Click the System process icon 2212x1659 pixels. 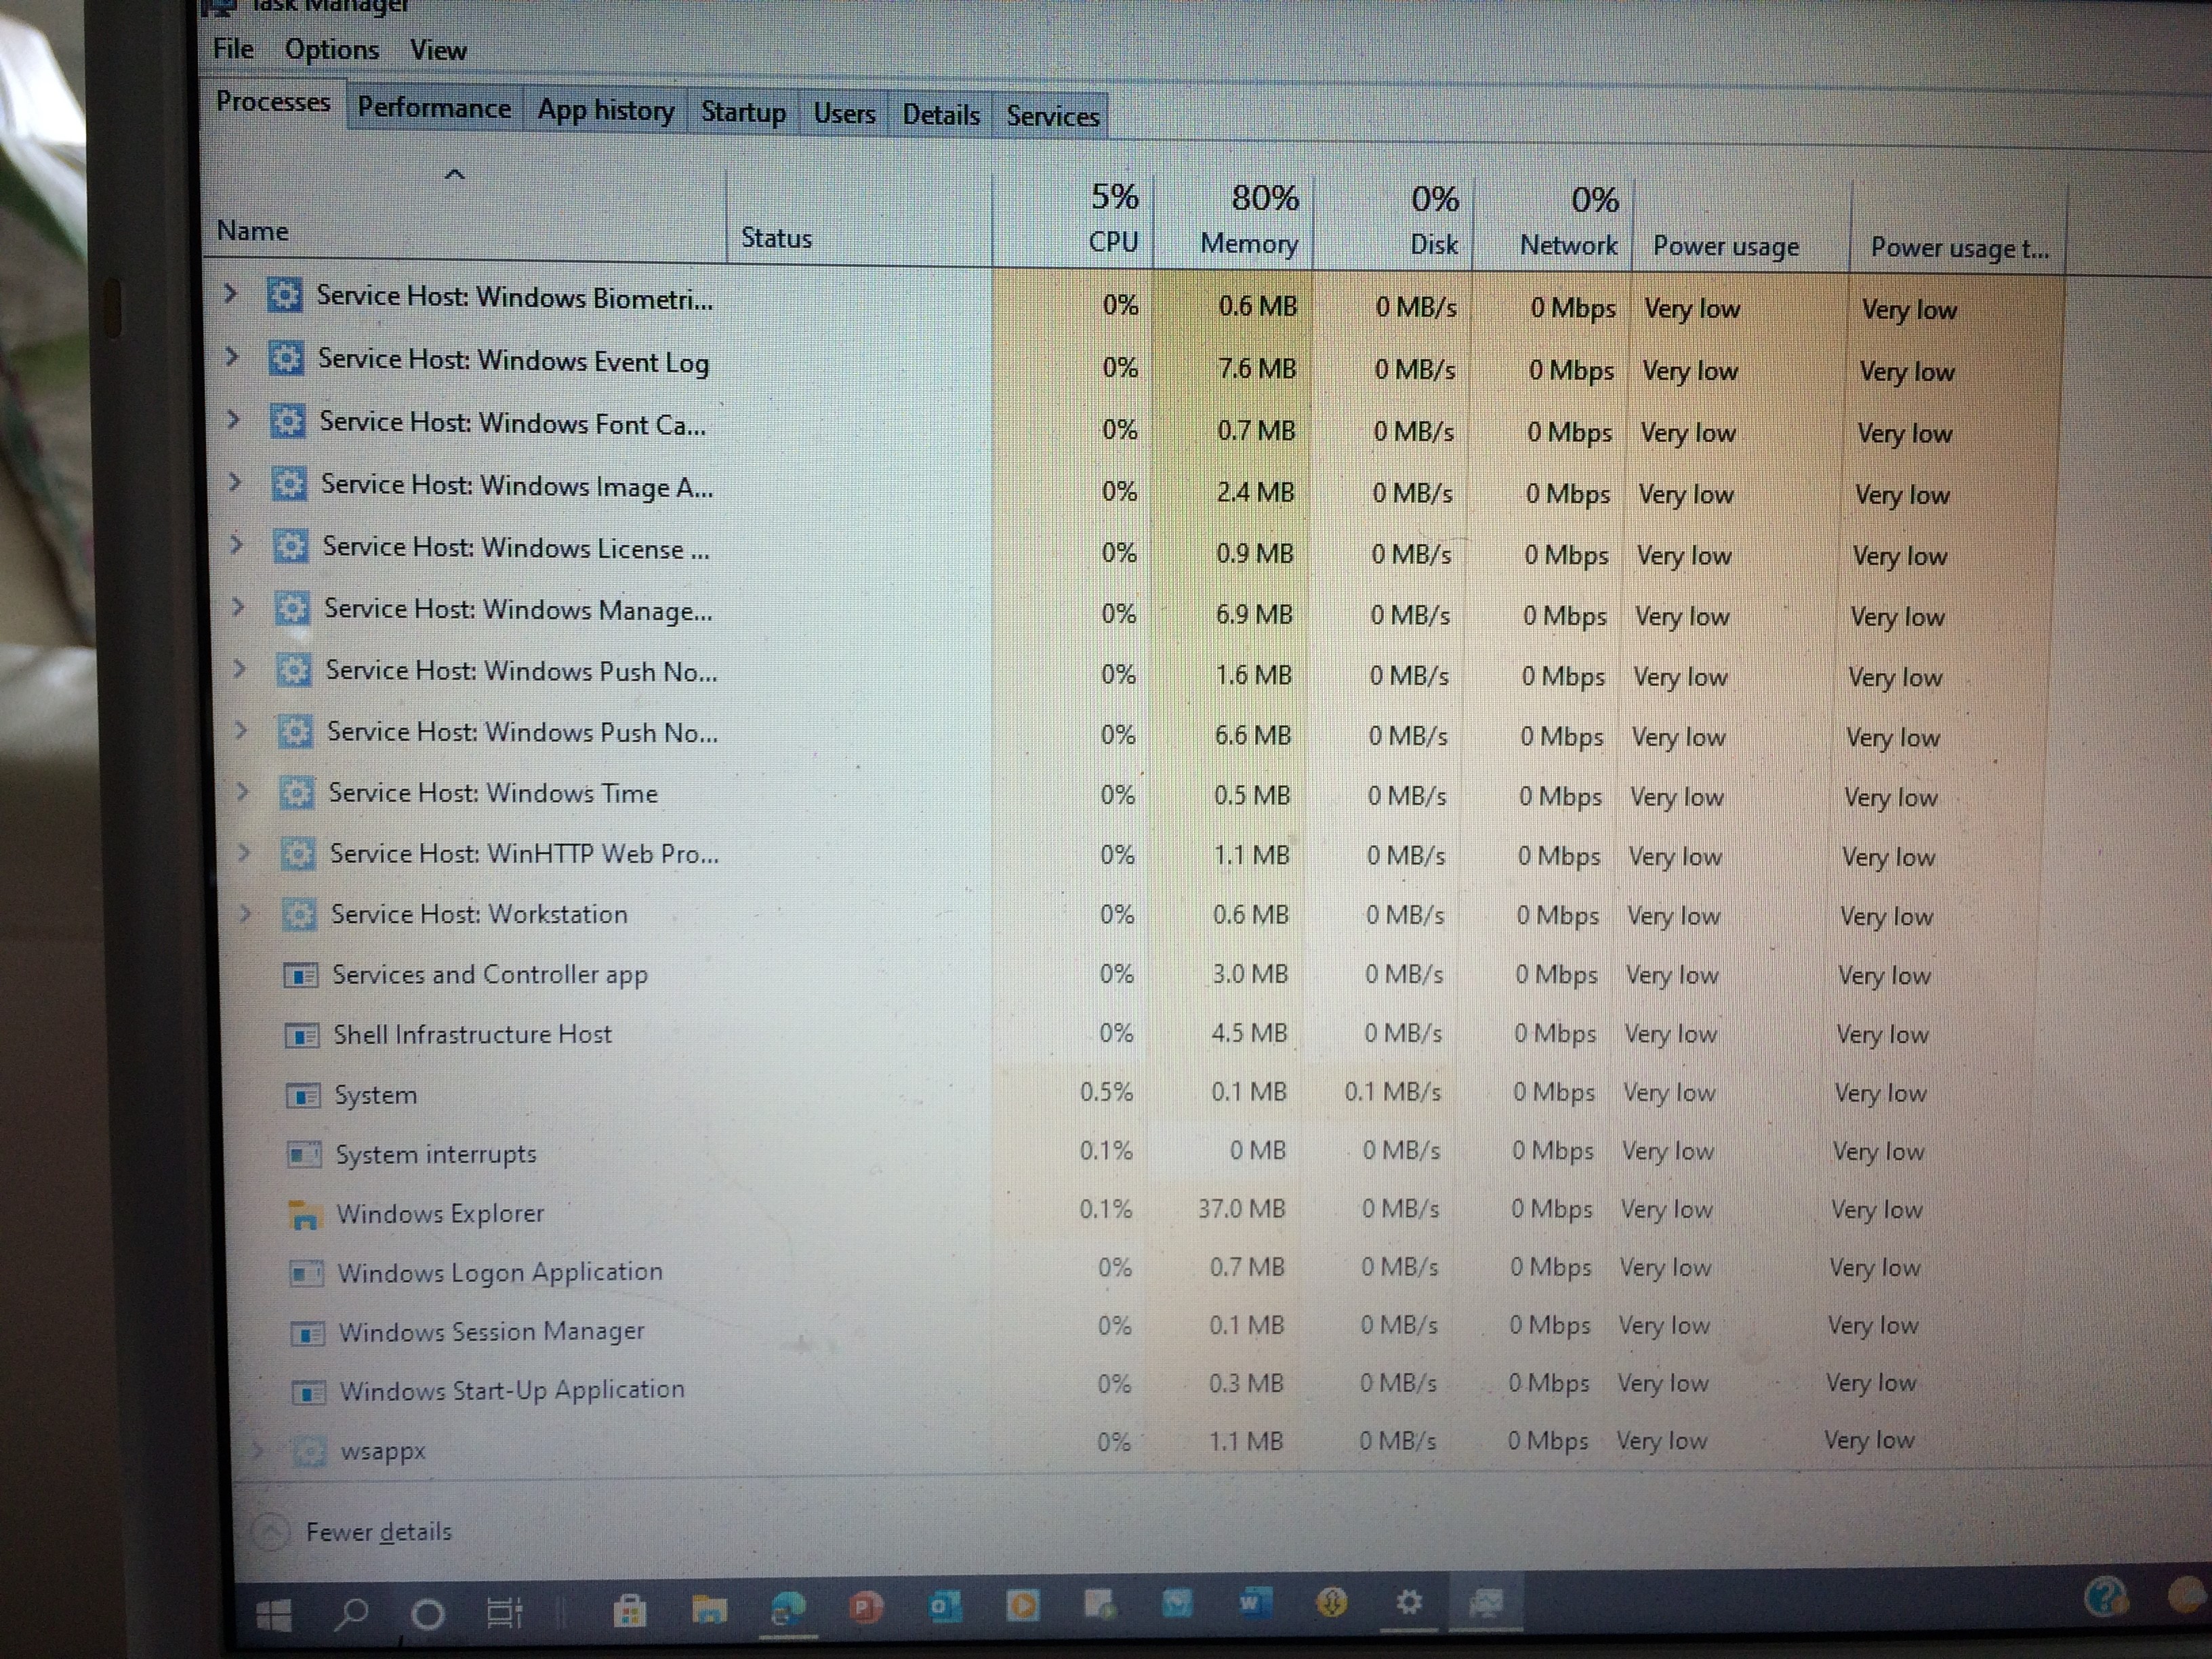(x=303, y=1096)
